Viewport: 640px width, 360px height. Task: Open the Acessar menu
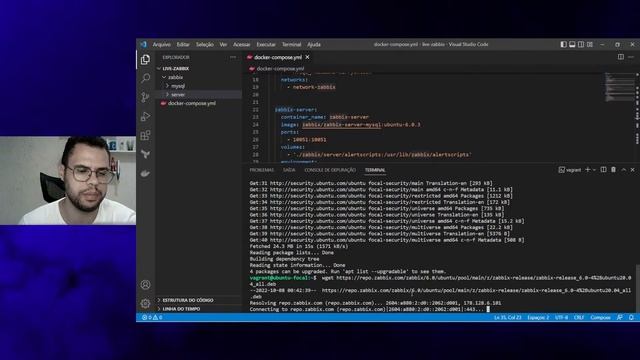pos(241,44)
